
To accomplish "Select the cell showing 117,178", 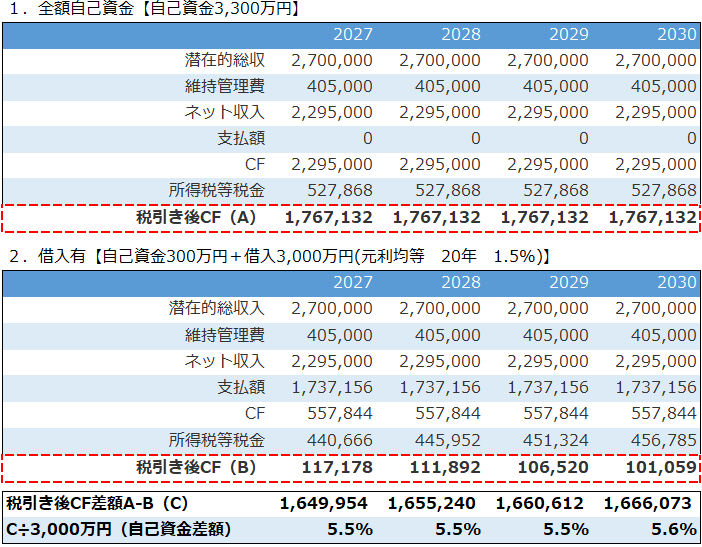I will [339, 467].
